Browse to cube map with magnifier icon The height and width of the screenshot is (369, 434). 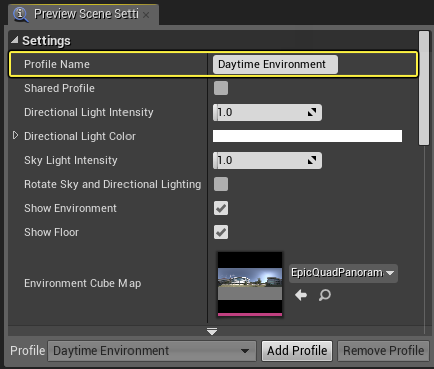coord(324,295)
